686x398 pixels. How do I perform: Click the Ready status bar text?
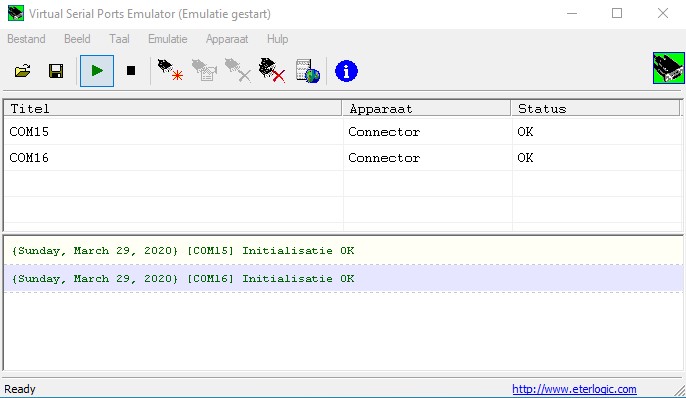20,389
